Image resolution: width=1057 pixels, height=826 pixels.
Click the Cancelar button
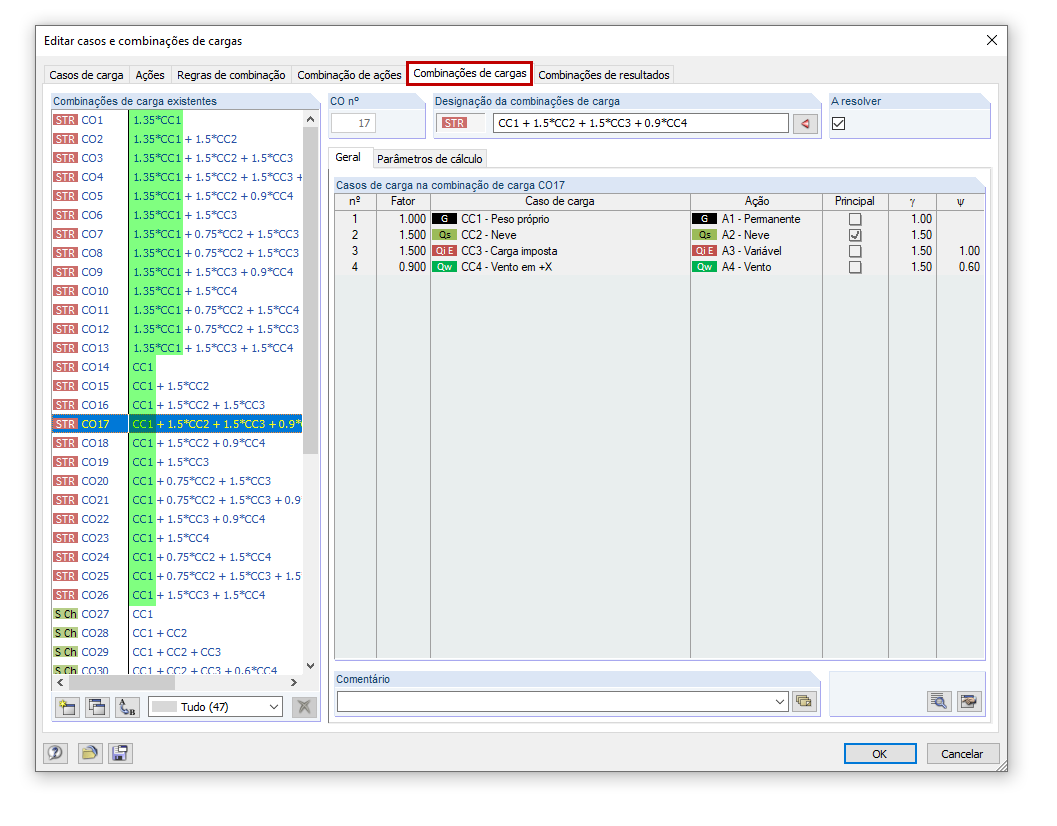point(962,754)
